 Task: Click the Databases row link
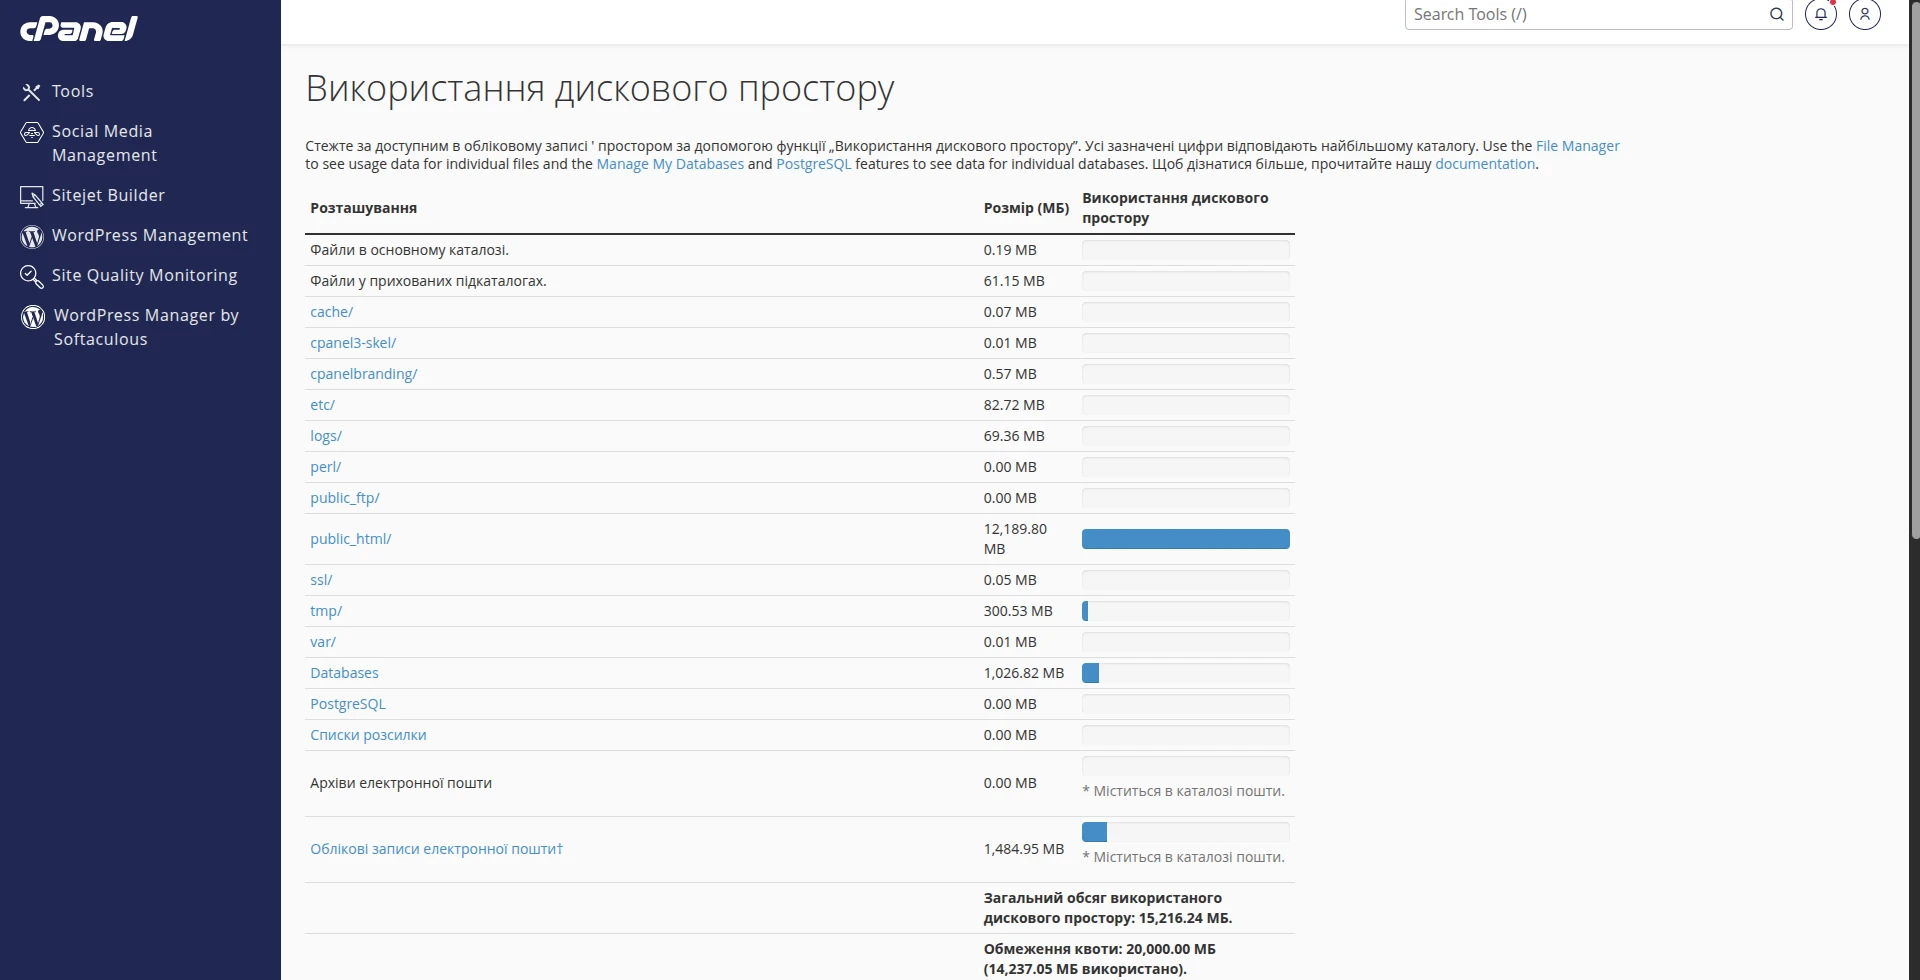[x=344, y=672]
